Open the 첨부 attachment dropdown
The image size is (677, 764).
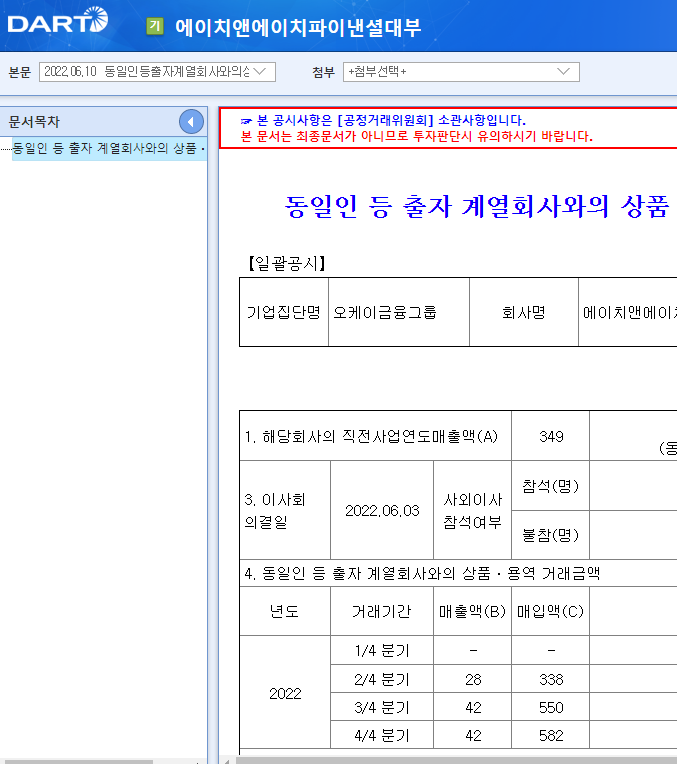(x=461, y=72)
